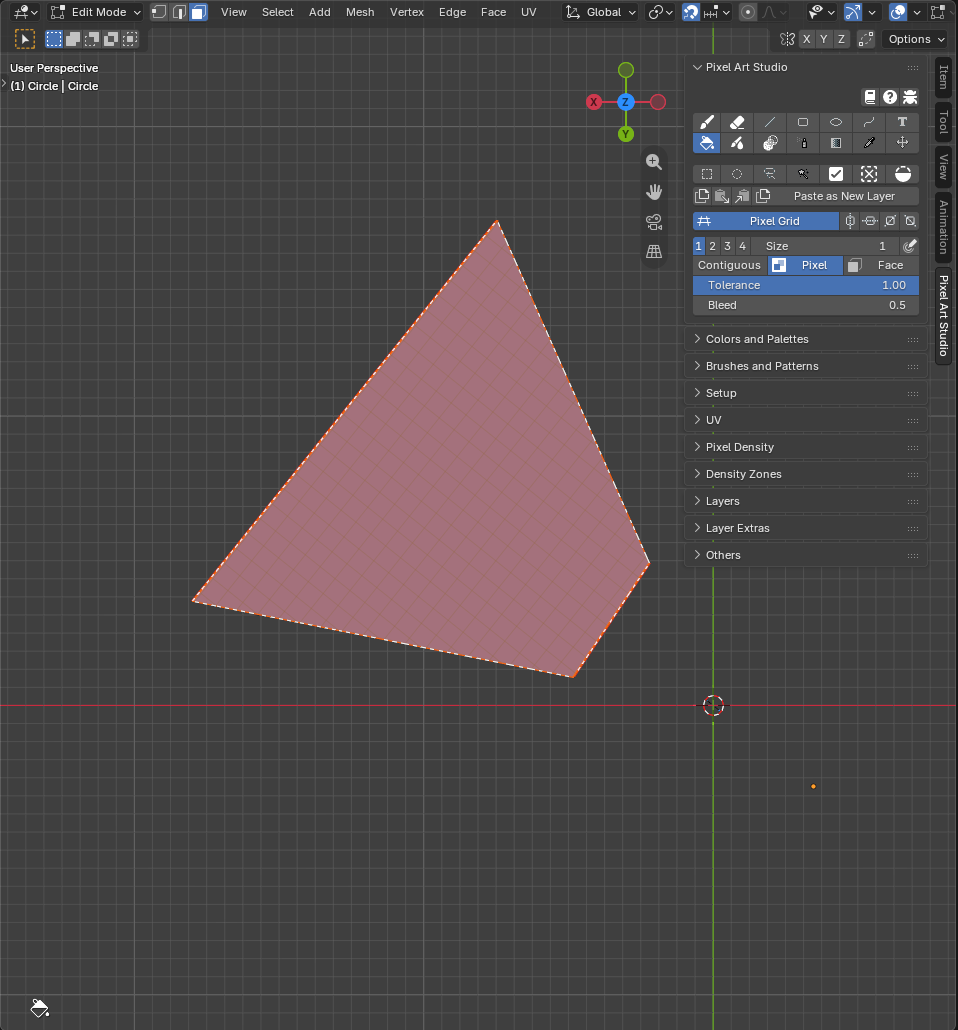Expand the Layer Extras panel

pos(806,528)
